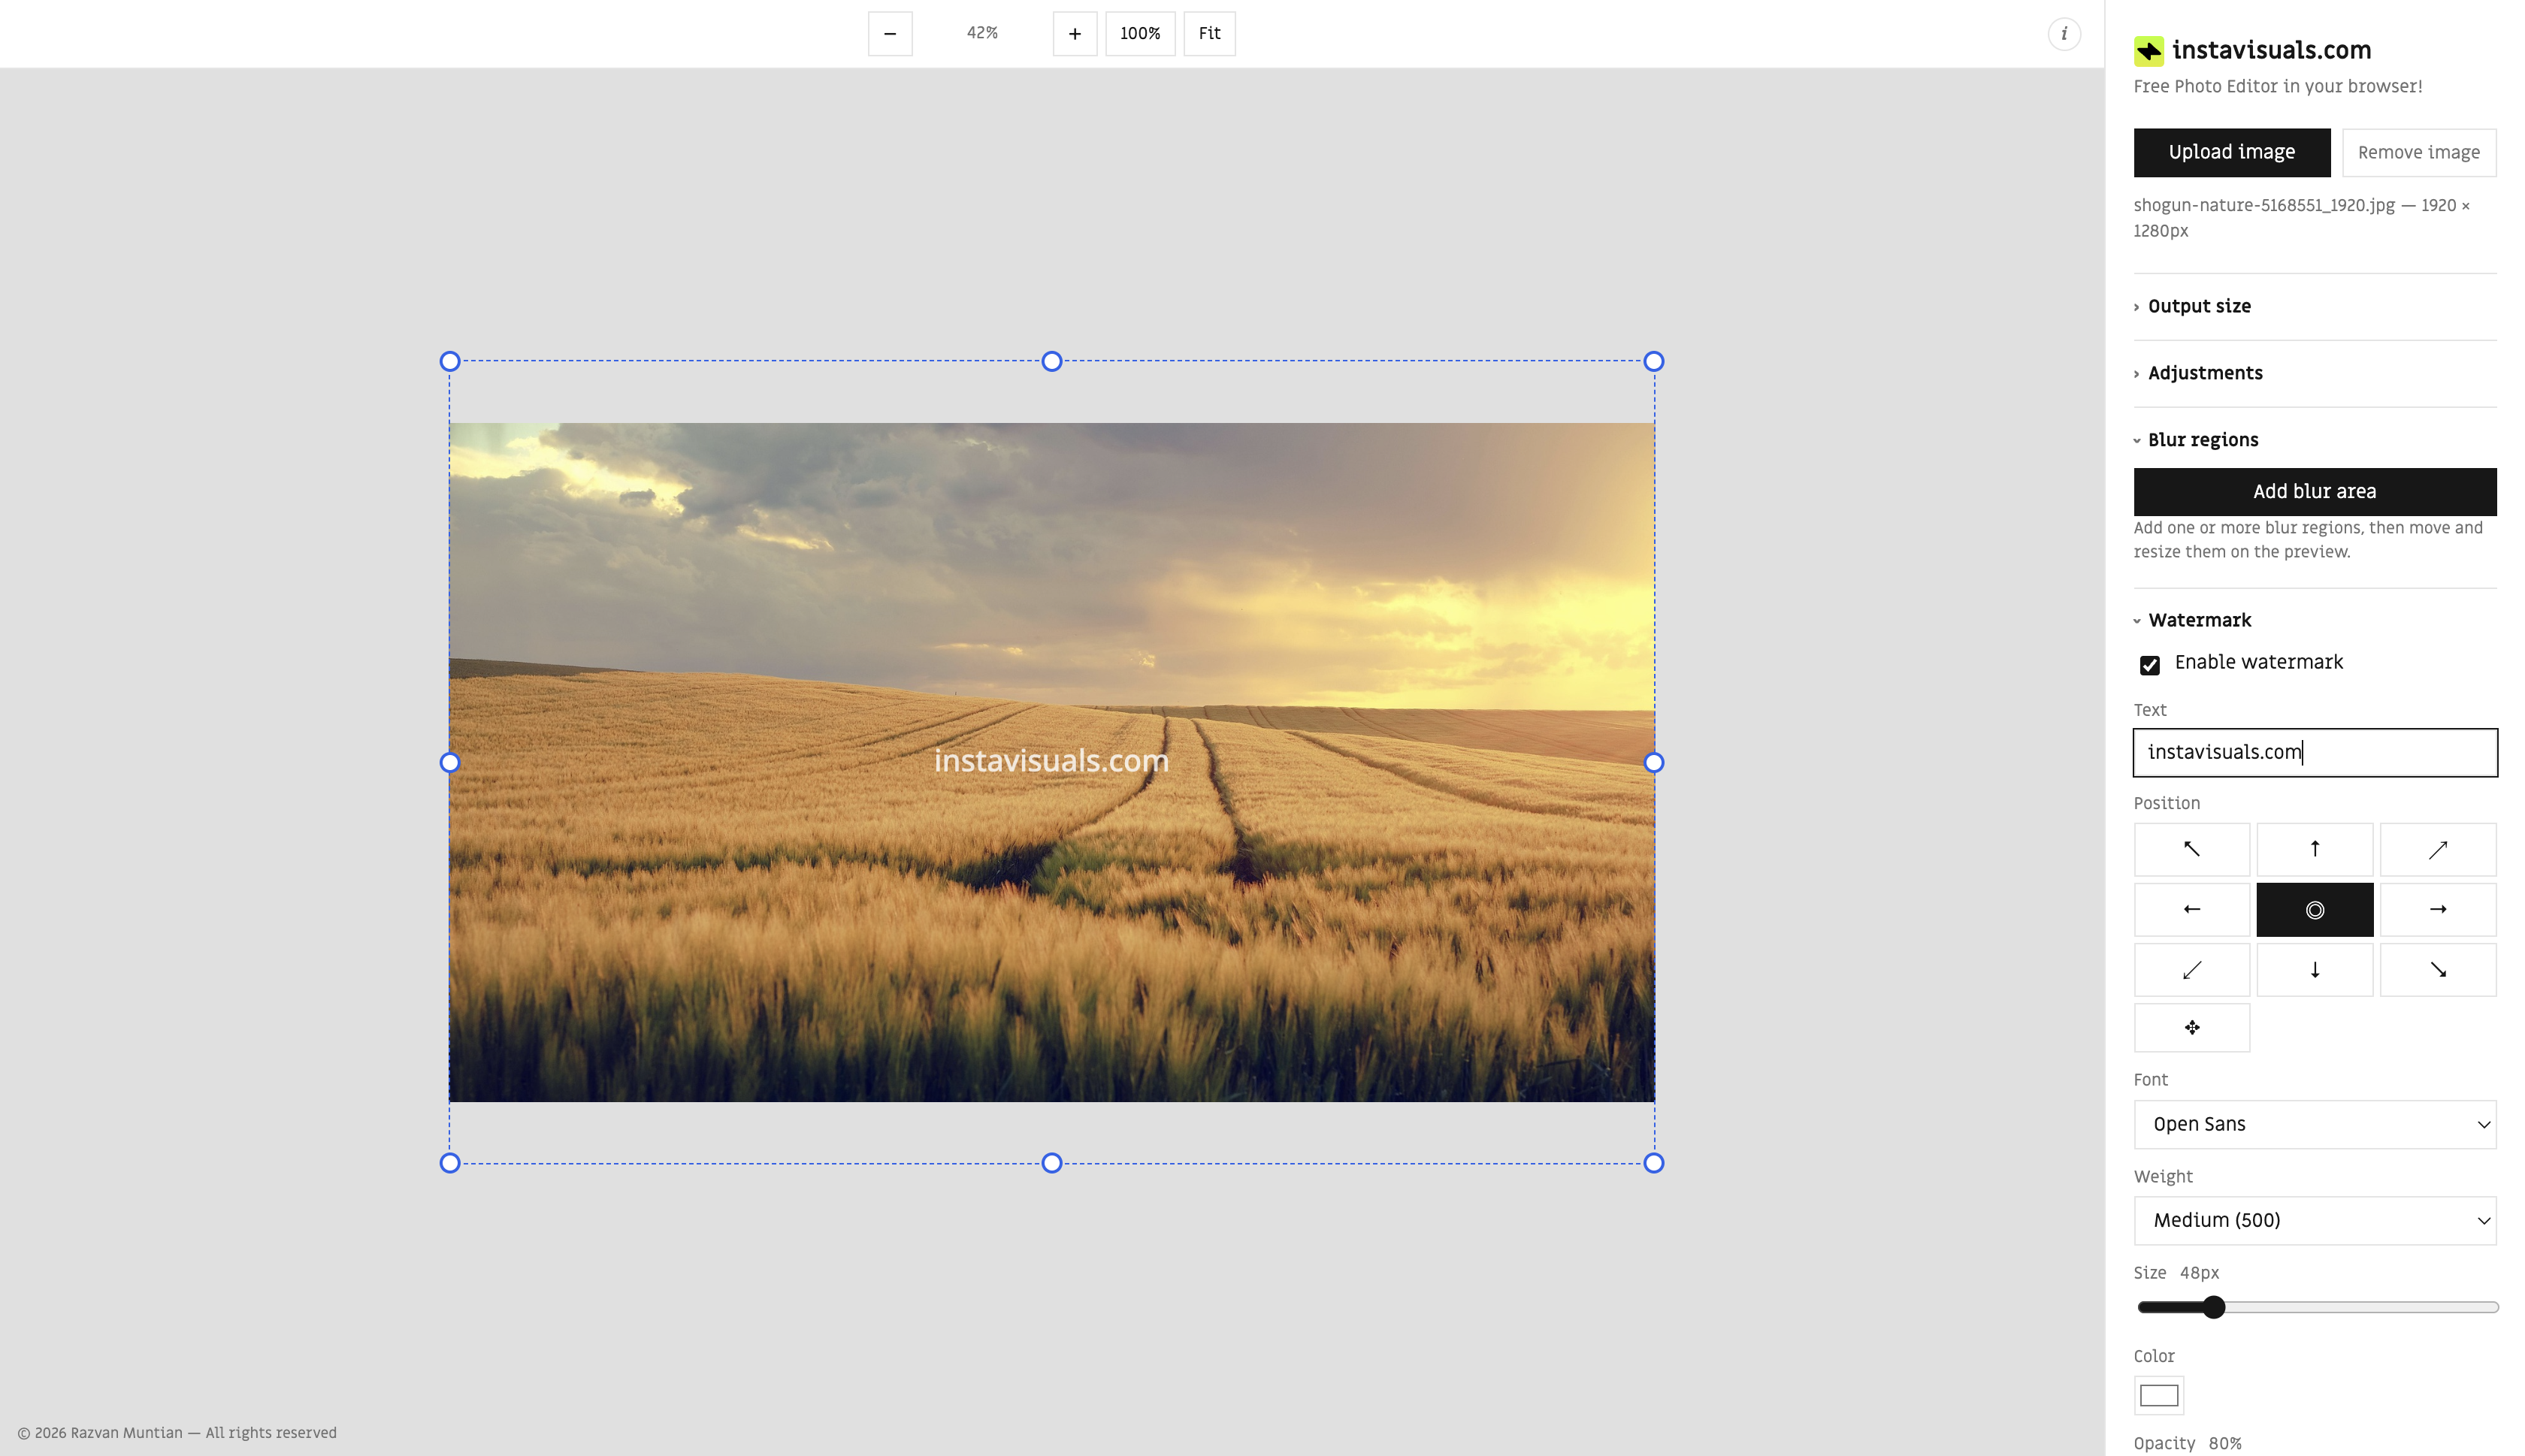This screenshot has height=1456, width=2525.
Task: Set watermark position to top center arrow
Action: (2314, 849)
